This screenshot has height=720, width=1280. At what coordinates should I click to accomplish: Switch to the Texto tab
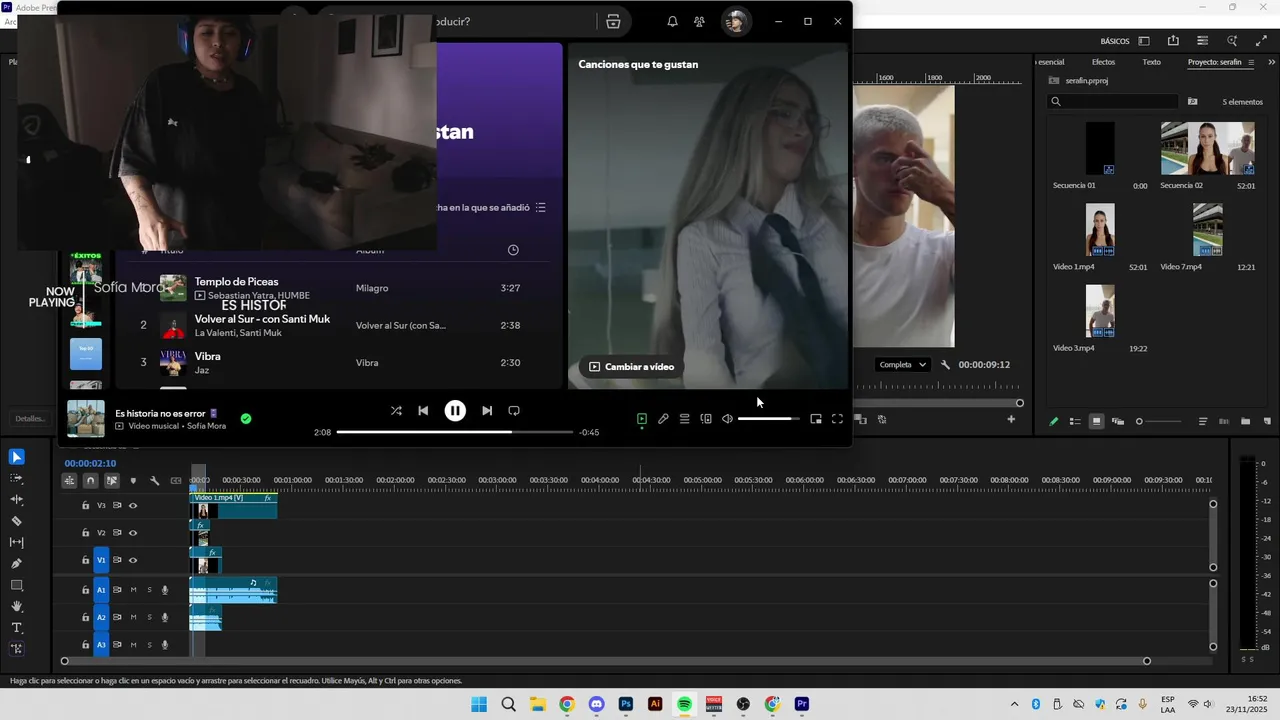(1152, 62)
